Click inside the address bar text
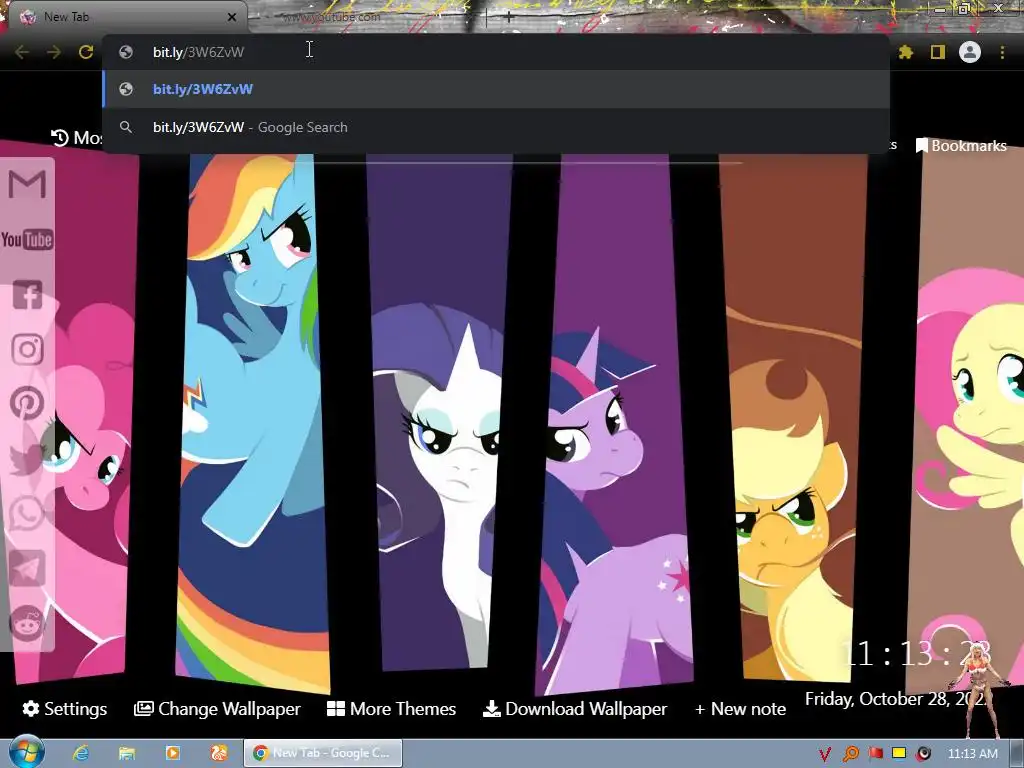Viewport: 1024px width, 768px height. pyautogui.click(x=199, y=52)
